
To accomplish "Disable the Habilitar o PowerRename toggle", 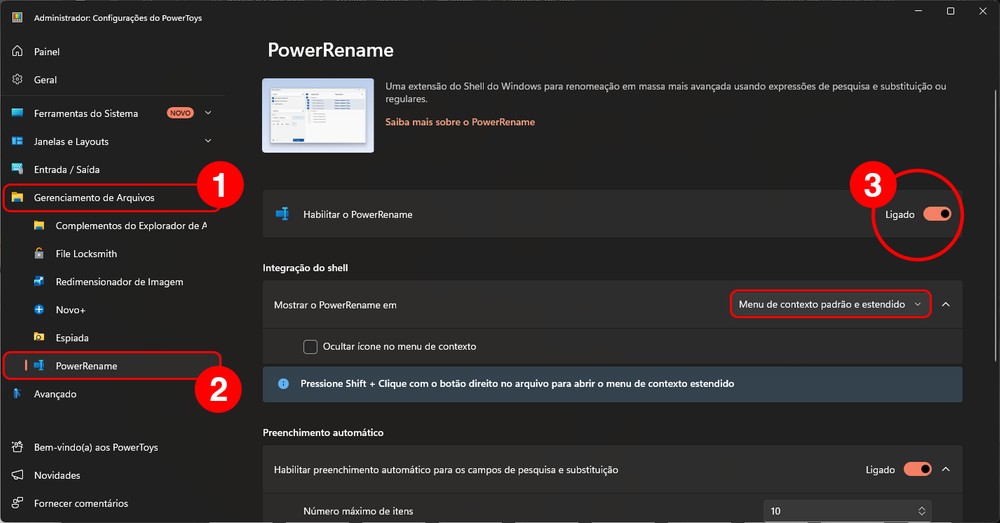I will pyautogui.click(x=937, y=214).
